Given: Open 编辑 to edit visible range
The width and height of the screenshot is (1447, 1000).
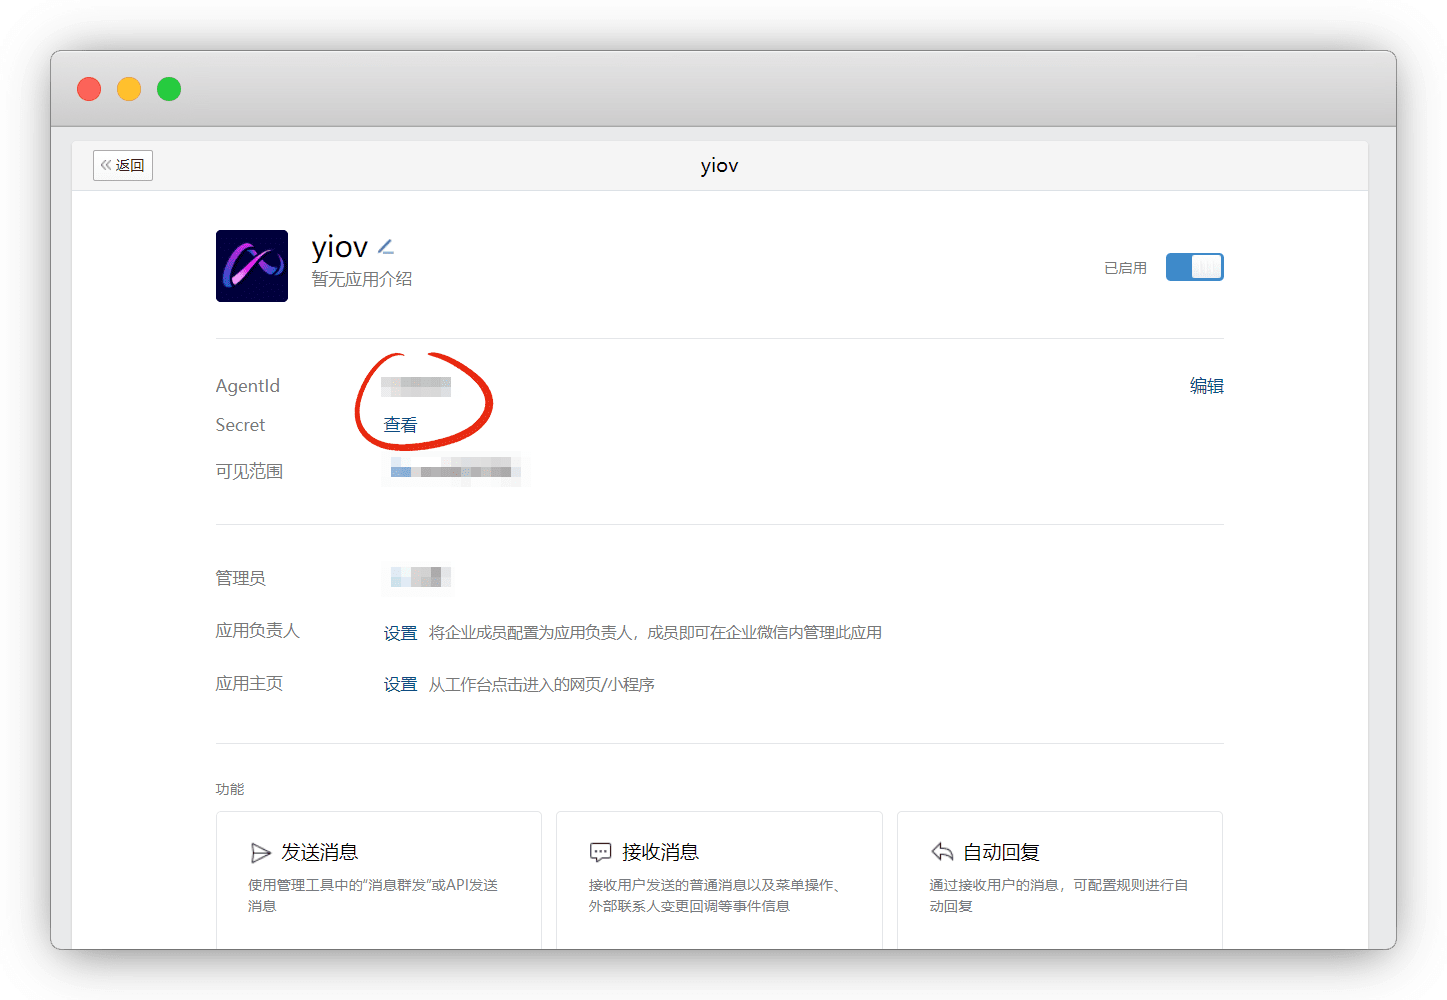Looking at the screenshot, I should tap(1206, 386).
